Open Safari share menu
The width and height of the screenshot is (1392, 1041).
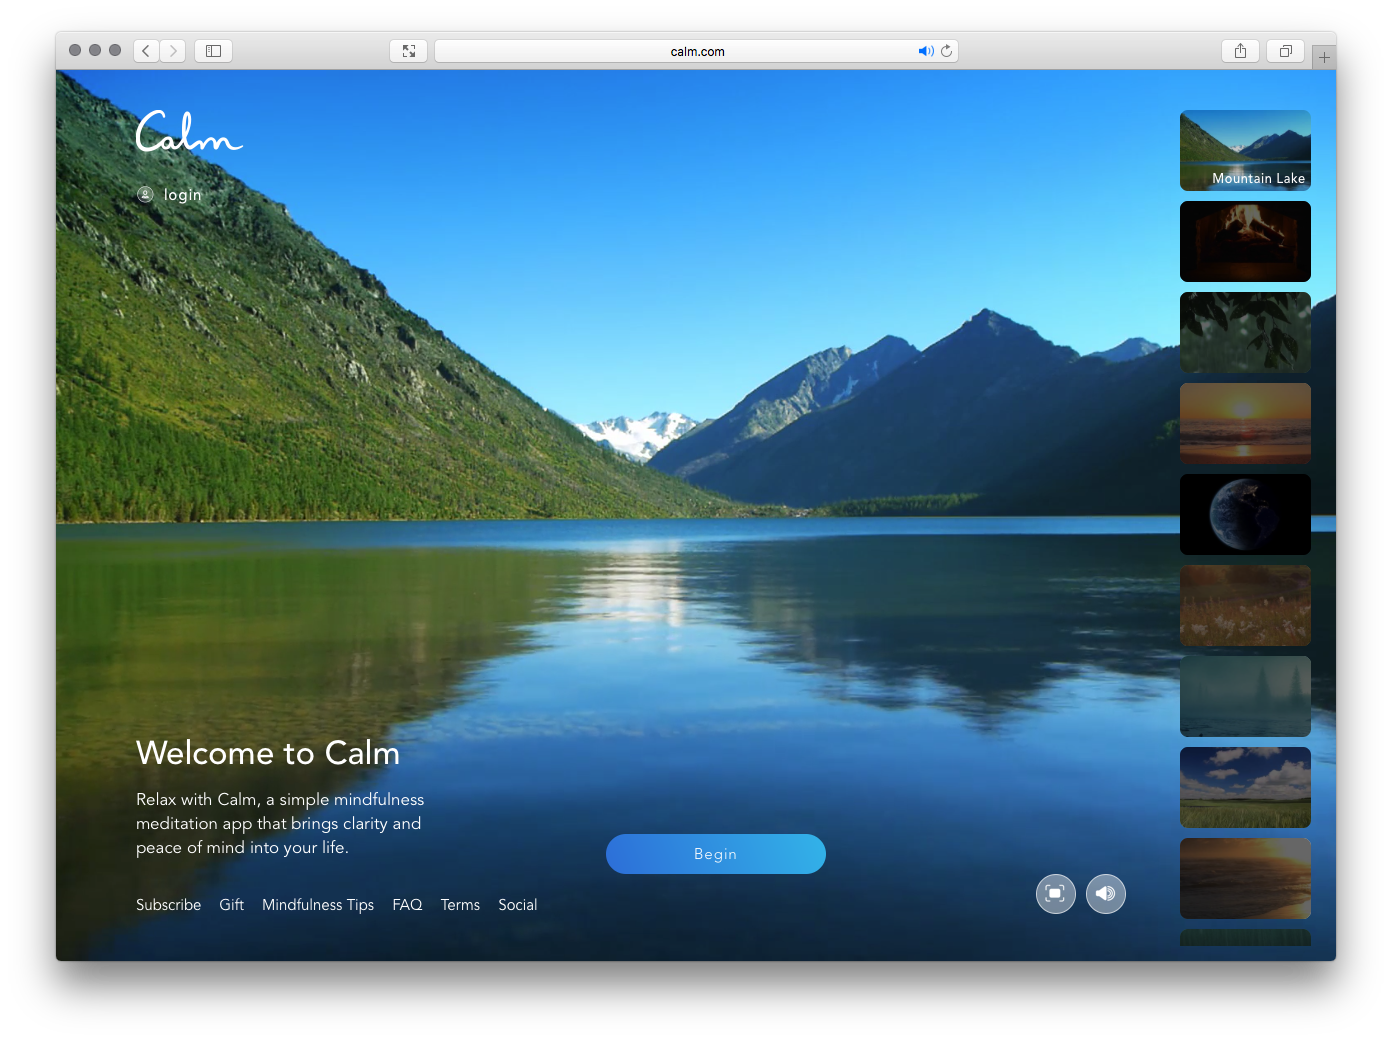[x=1240, y=51]
